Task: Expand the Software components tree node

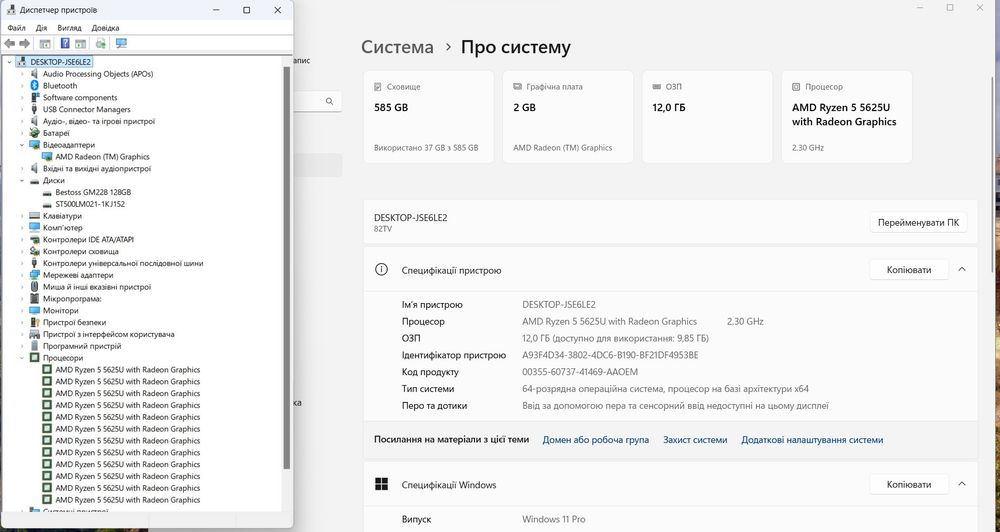Action: pos(22,98)
